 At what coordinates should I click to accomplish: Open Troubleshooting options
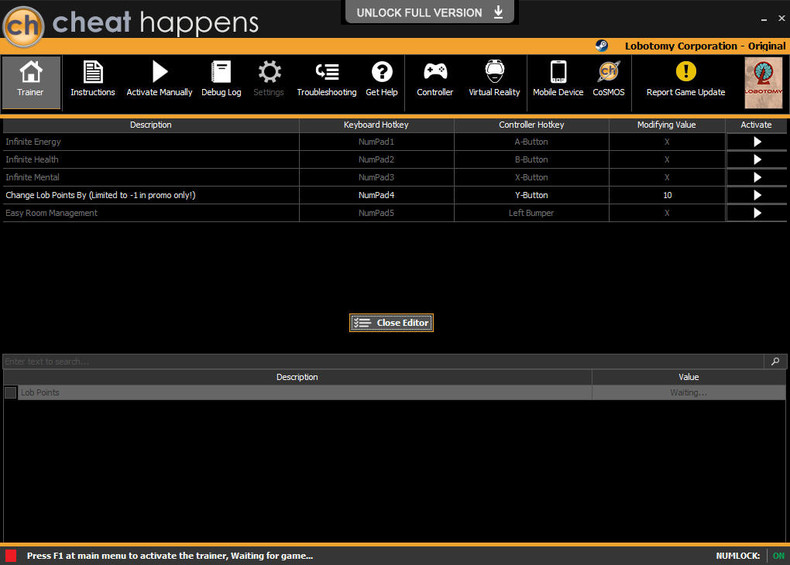pos(326,79)
